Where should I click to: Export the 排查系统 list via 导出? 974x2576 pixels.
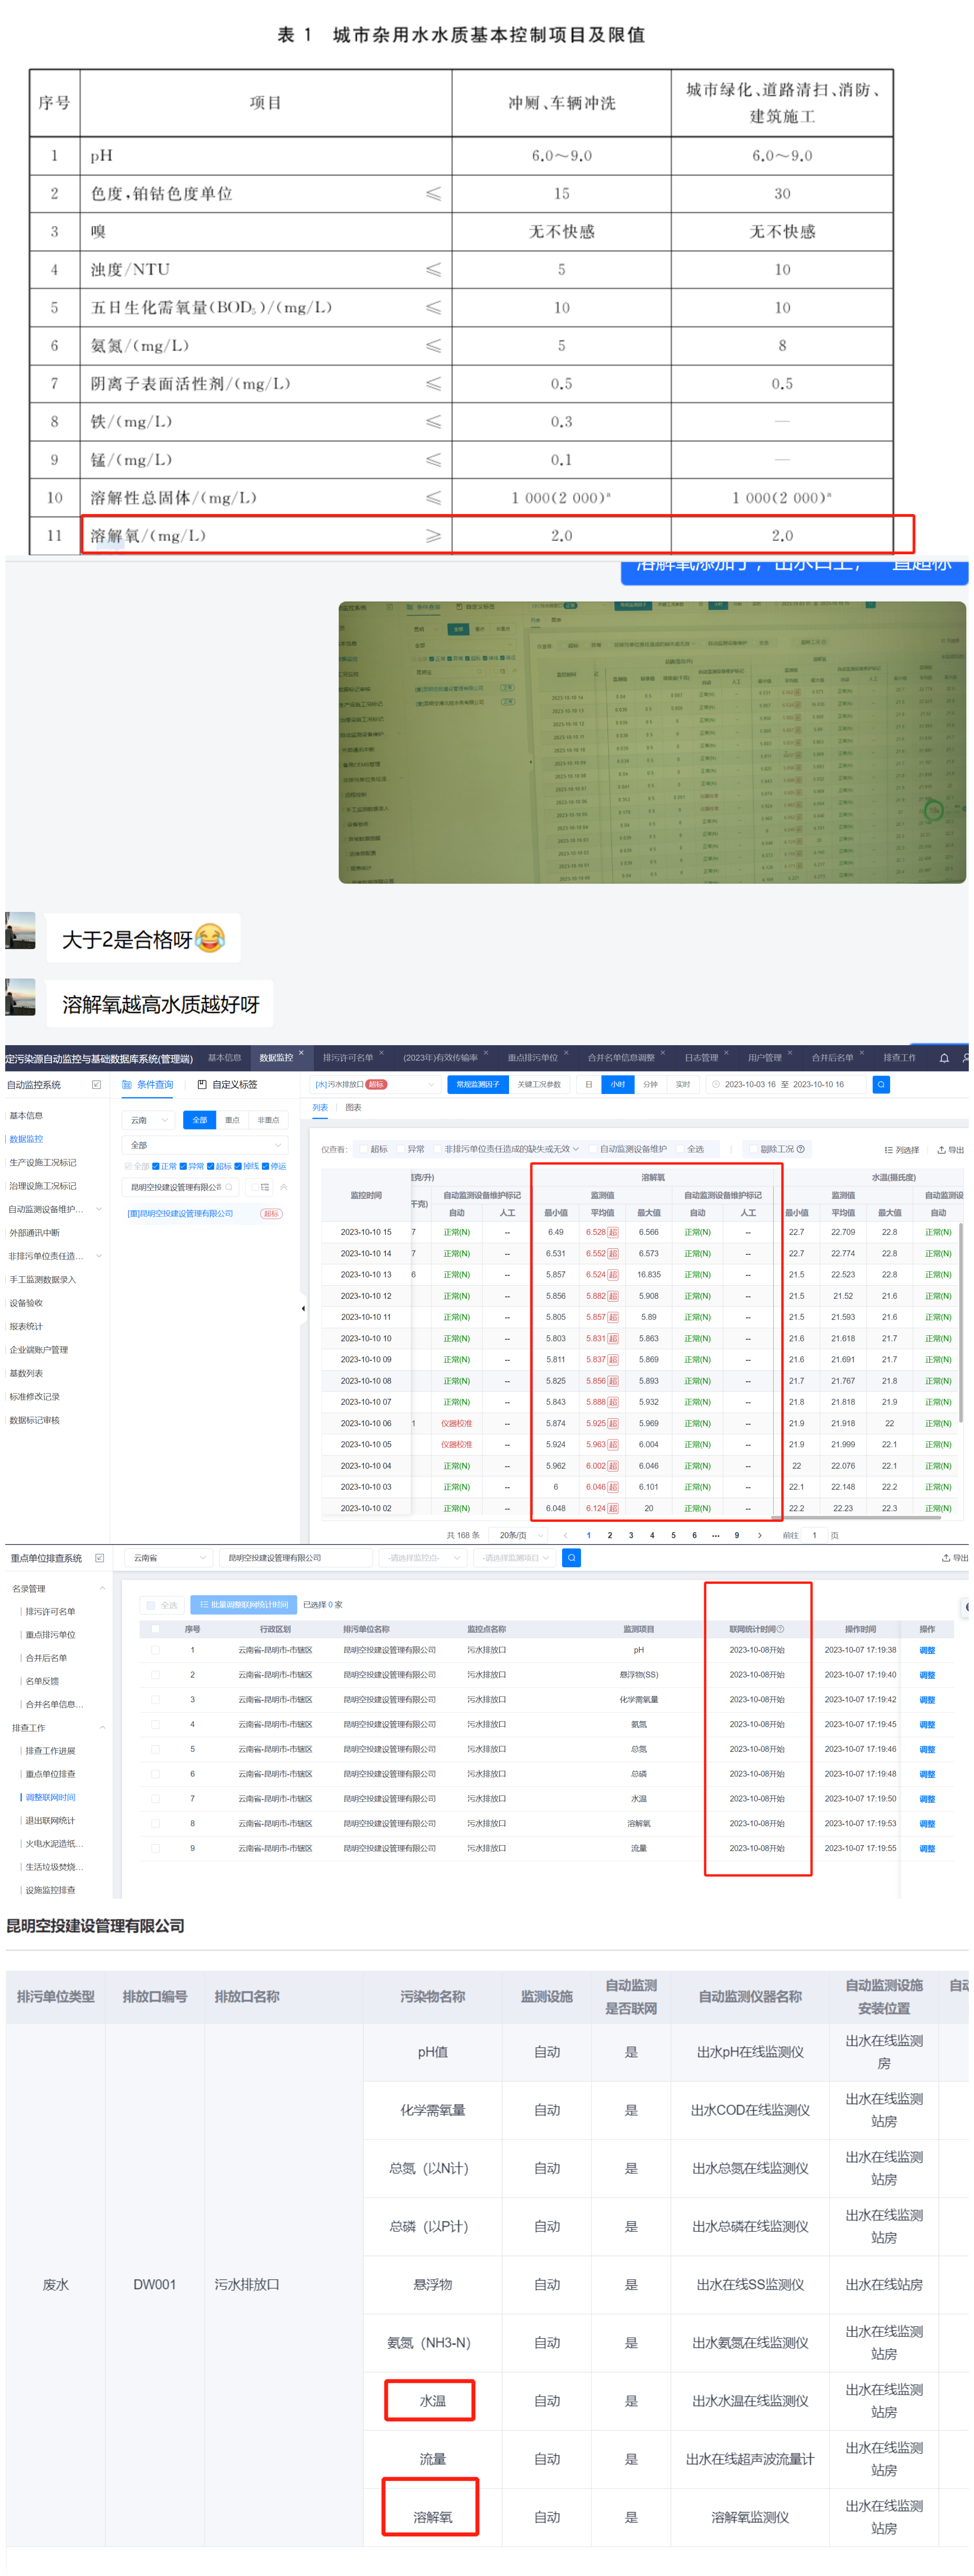955,1558
